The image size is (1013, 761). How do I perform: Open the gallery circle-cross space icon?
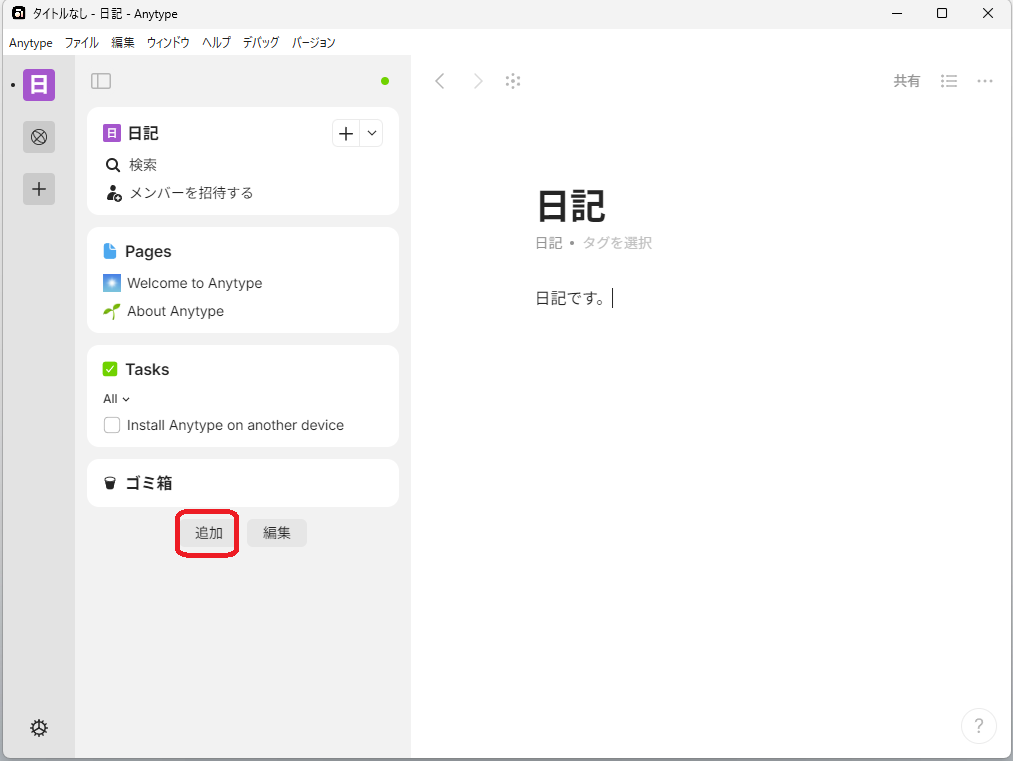click(x=39, y=137)
